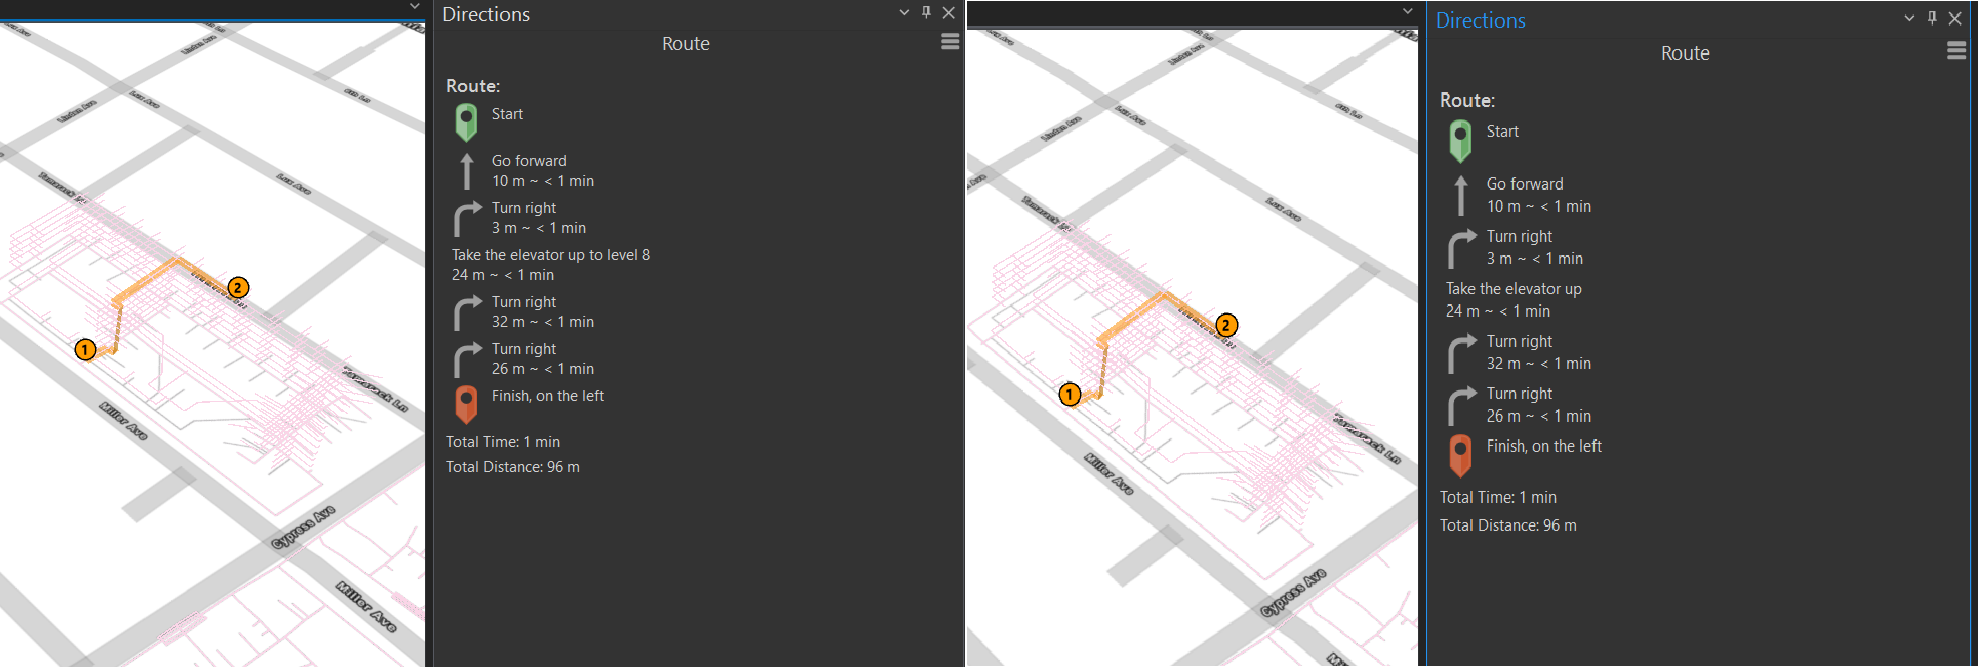Image resolution: width=1979 pixels, height=667 pixels.
Task: Pin the right Directions pane with auto-hide
Action: (1932, 18)
